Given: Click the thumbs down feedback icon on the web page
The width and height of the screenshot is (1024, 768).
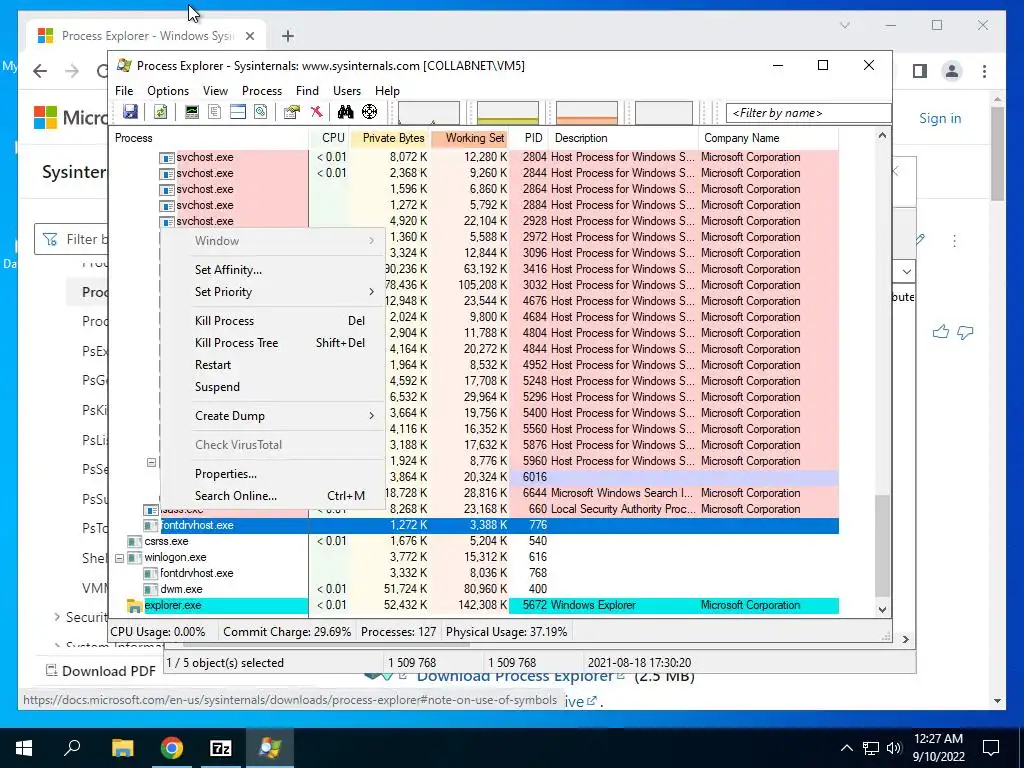Looking at the screenshot, I should (965, 332).
